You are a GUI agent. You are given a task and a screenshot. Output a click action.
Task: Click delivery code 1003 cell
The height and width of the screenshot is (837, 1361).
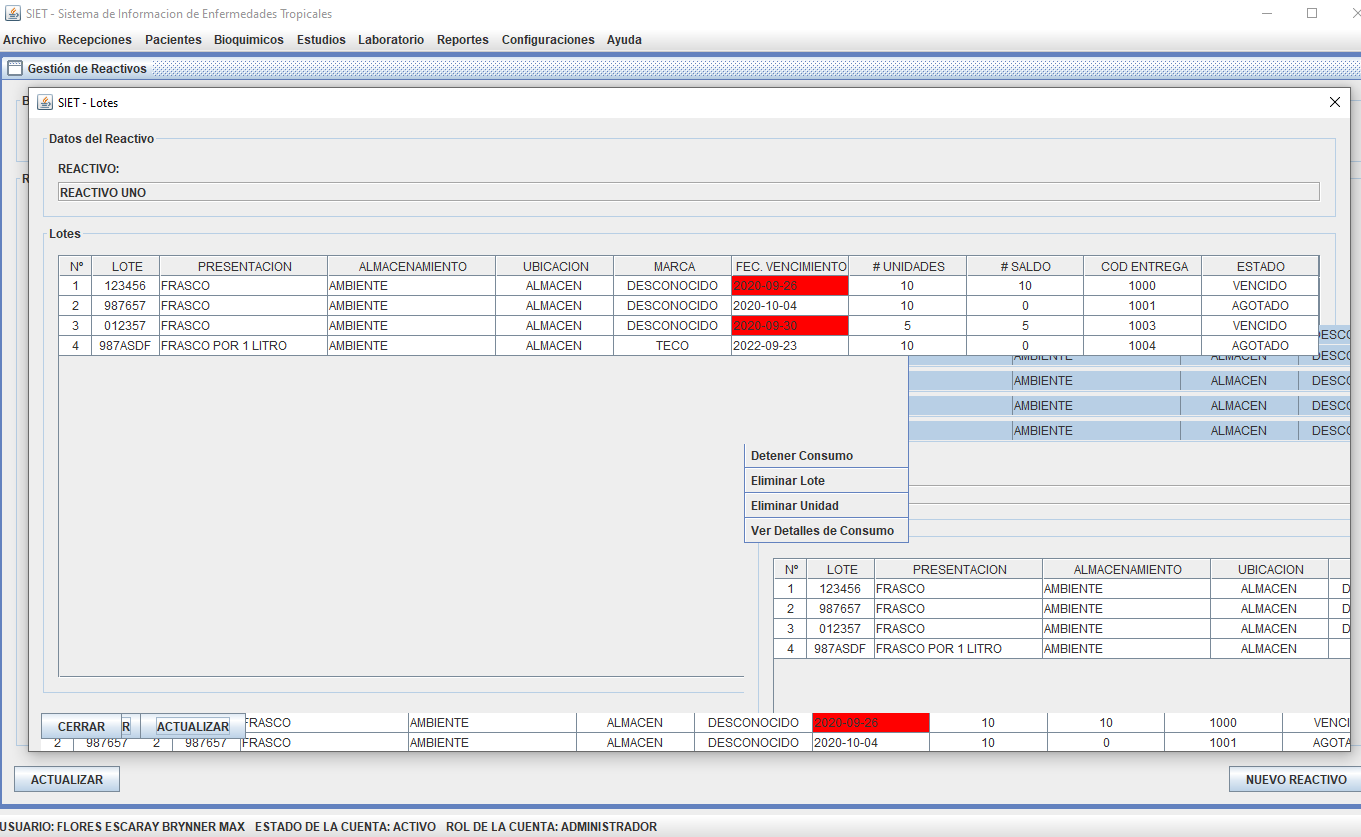tap(1143, 326)
